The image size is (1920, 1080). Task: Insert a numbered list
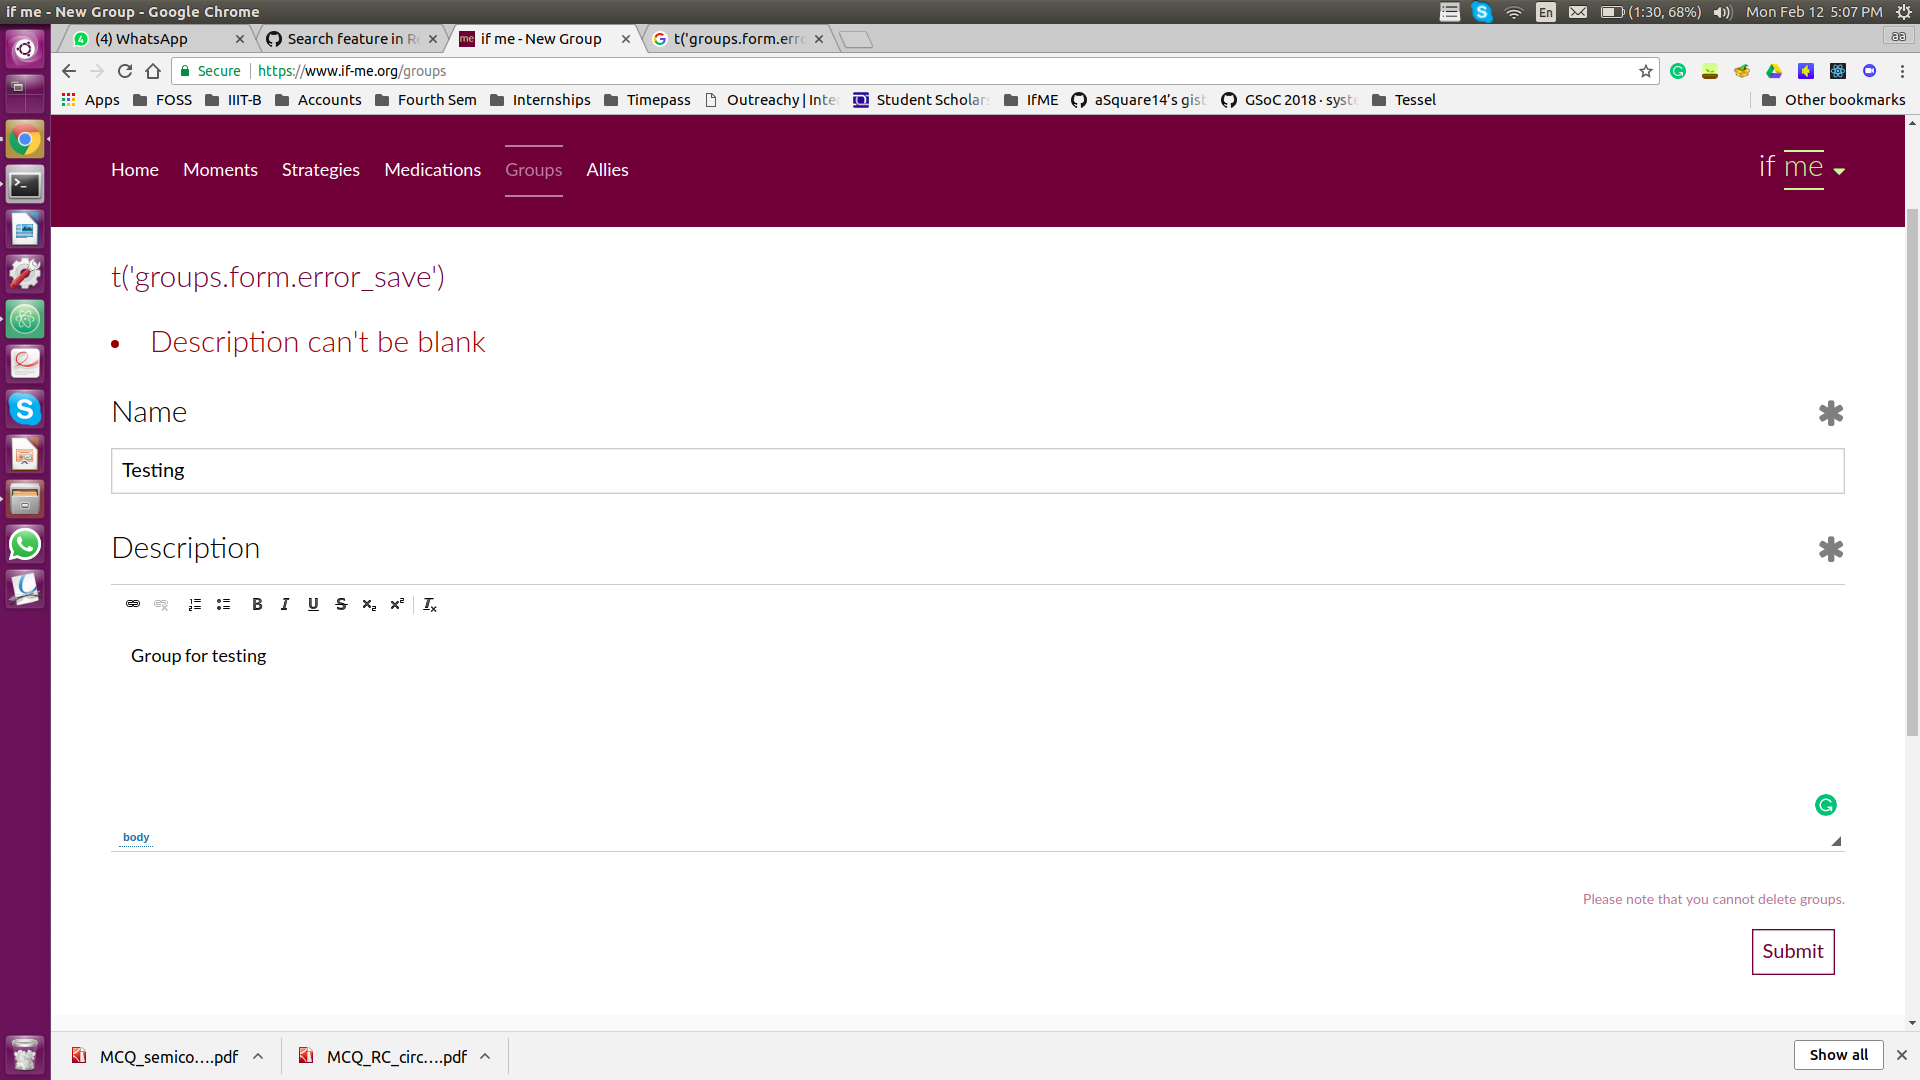[194, 604]
